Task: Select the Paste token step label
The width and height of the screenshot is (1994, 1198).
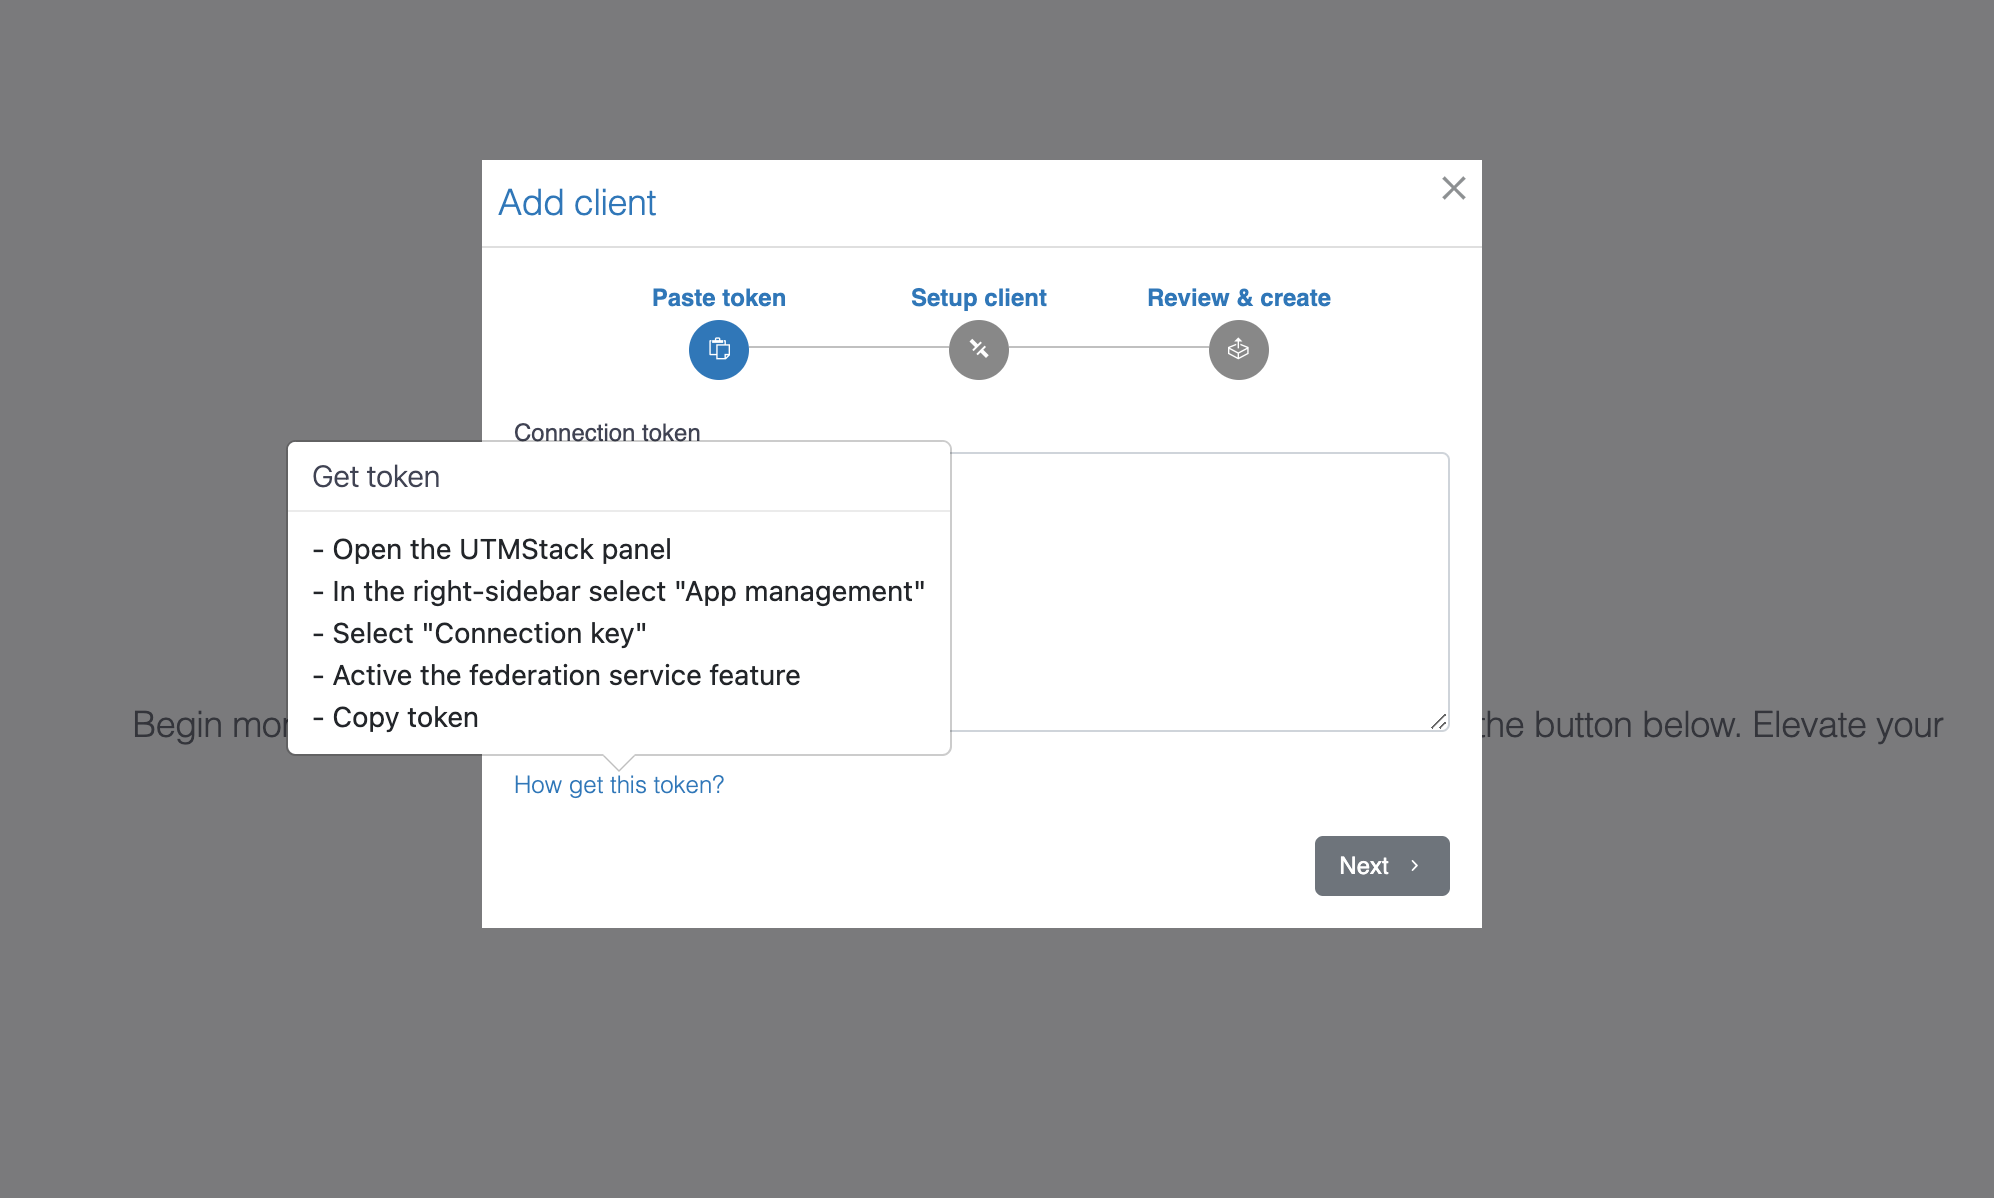Action: pos(718,298)
